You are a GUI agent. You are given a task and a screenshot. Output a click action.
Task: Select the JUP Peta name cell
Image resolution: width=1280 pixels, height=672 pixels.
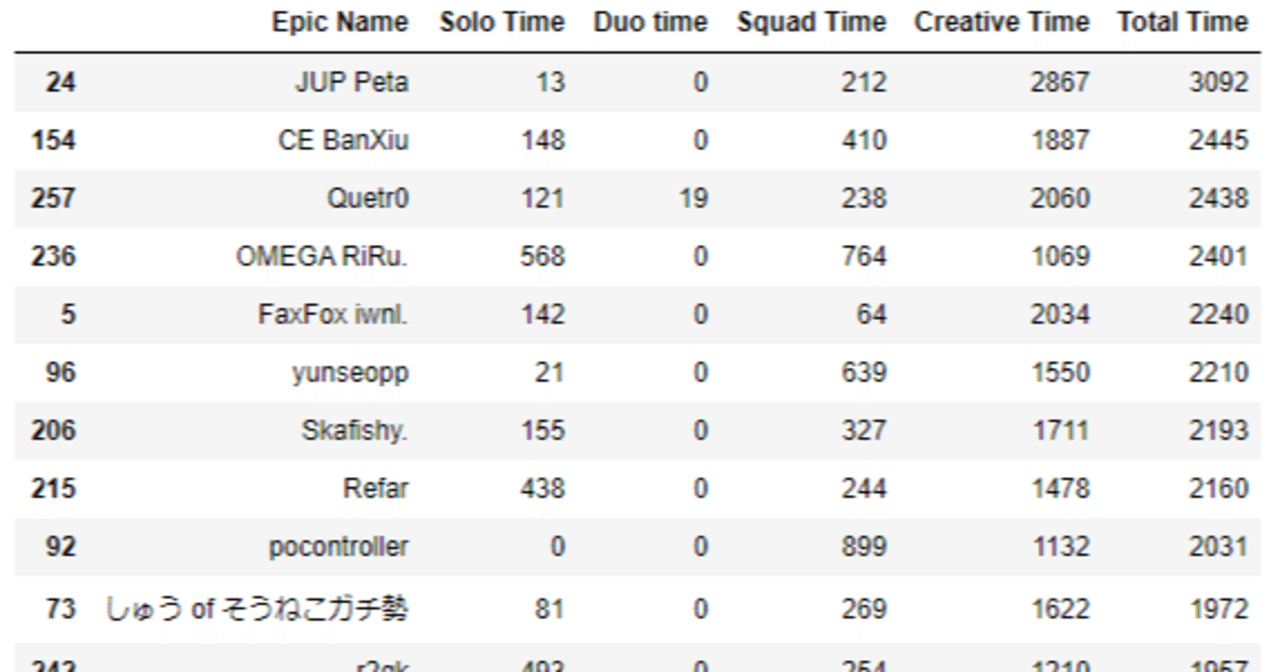pyautogui.click(x=351, y=81)
